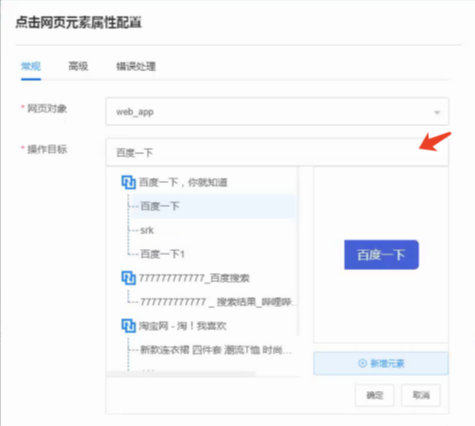Select the 新款连衣裙 四件套 tree item

coord(216,350)
